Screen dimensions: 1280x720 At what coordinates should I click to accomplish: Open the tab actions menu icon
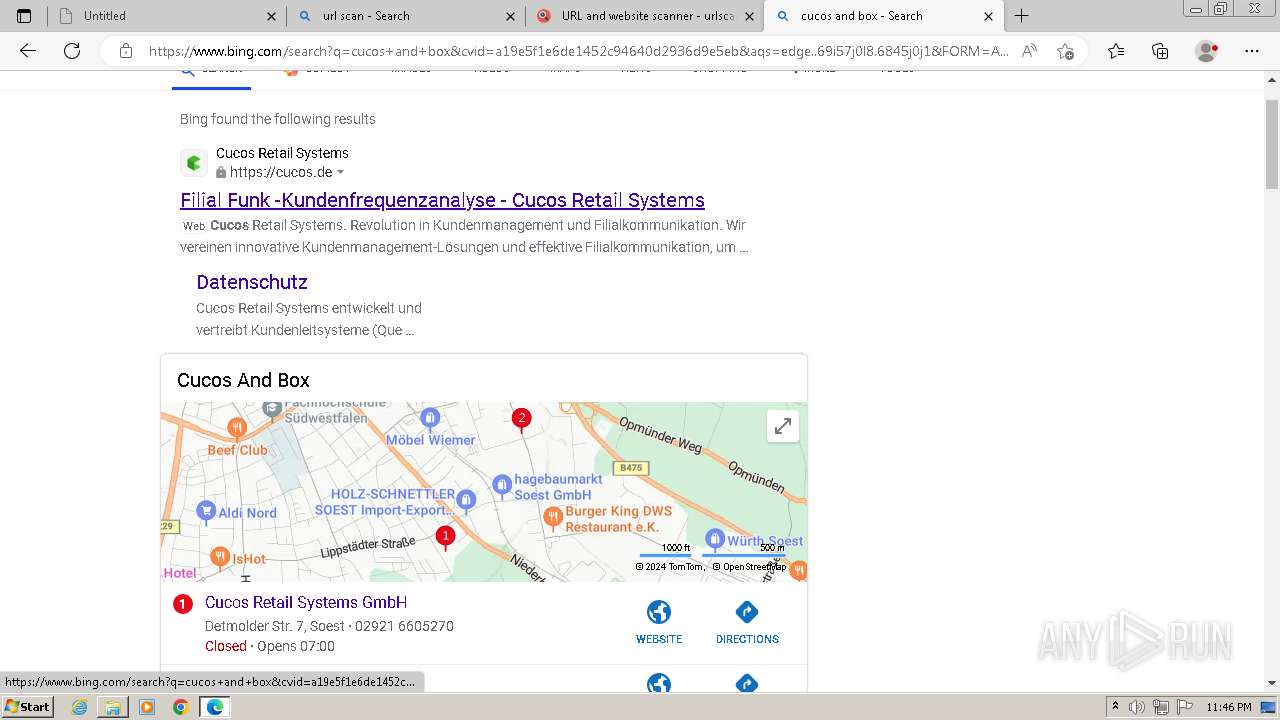coord(24,16)
